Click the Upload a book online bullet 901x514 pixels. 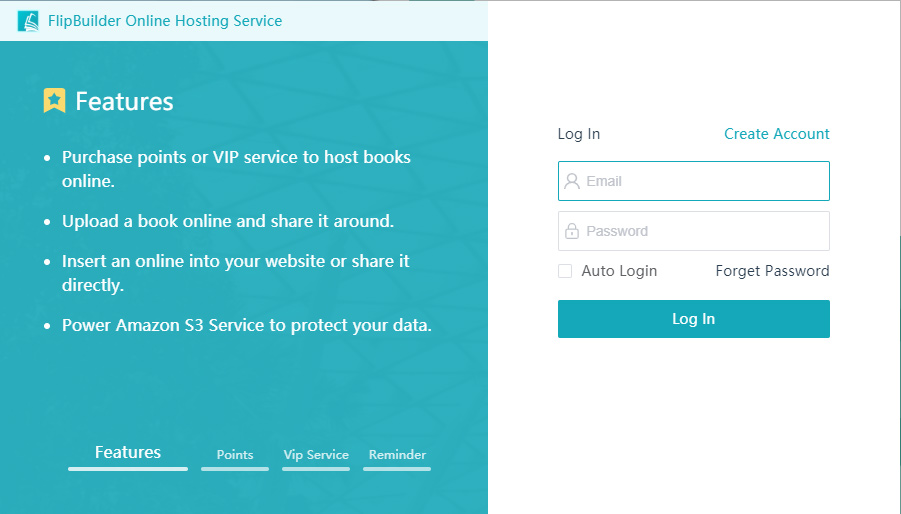[x=227, y=221]
